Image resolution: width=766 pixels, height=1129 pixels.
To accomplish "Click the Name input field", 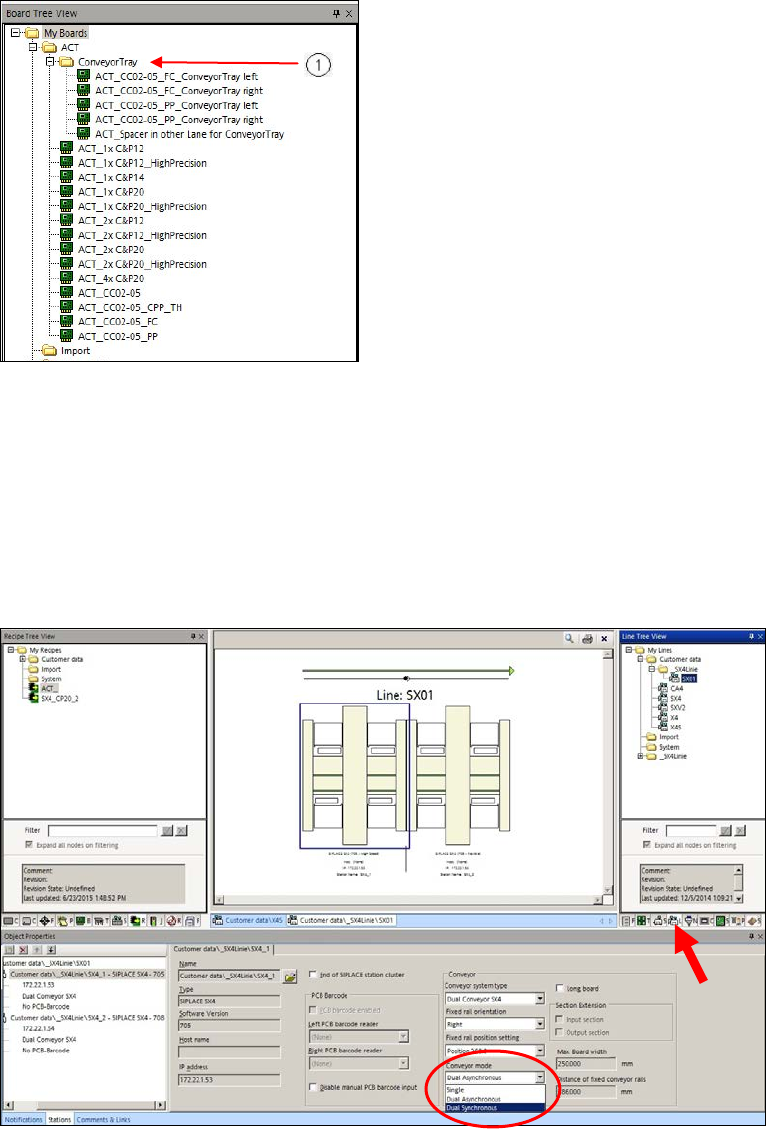I will 230,977.
